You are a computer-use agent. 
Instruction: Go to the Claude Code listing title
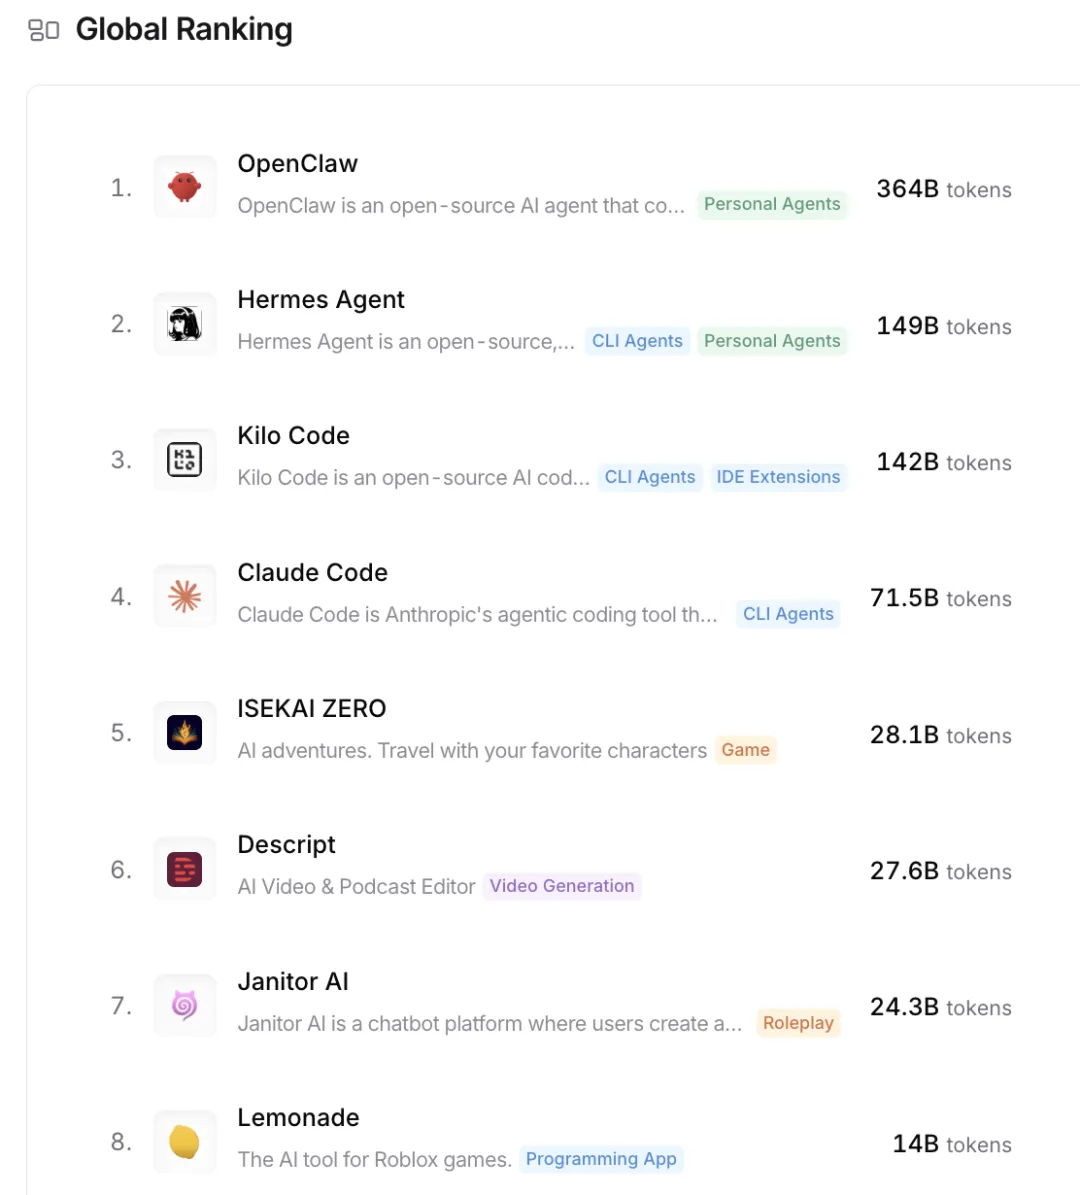click(312, 573)
